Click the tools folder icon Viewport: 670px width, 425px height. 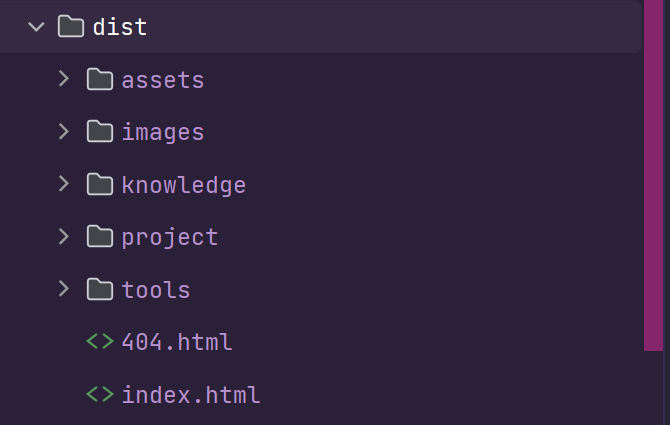click(99, 289)
